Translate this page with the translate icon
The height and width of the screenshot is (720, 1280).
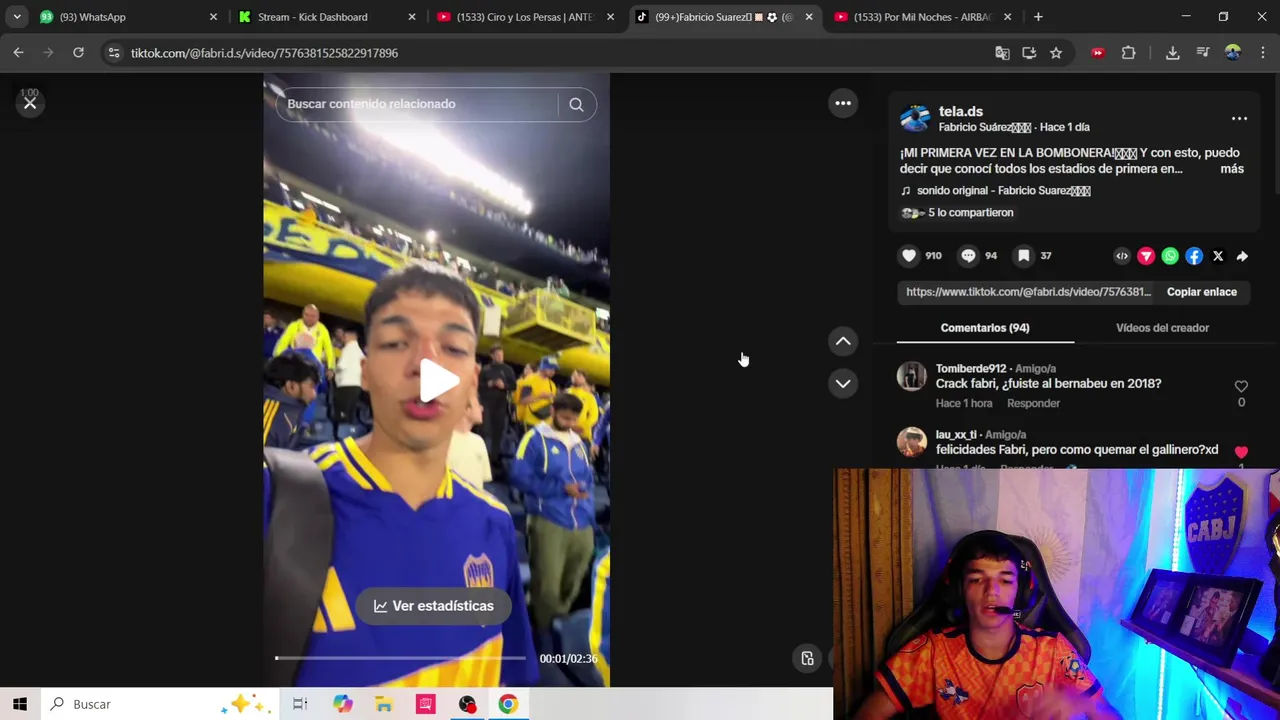(1002, 53)
